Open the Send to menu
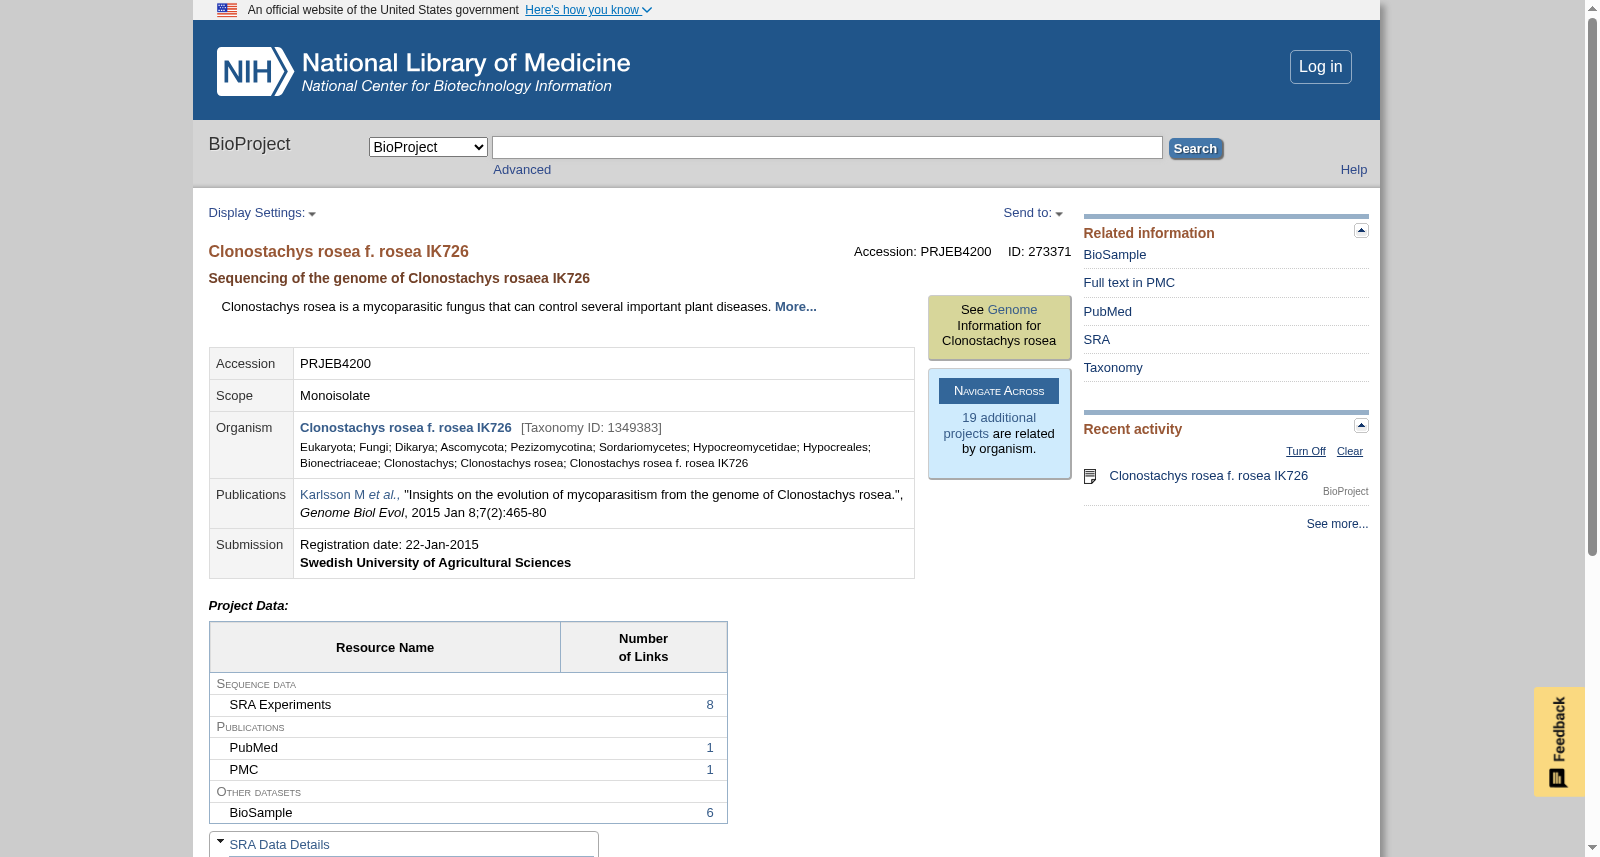This screenshot has height=857, width=1600. (1033, 213)
